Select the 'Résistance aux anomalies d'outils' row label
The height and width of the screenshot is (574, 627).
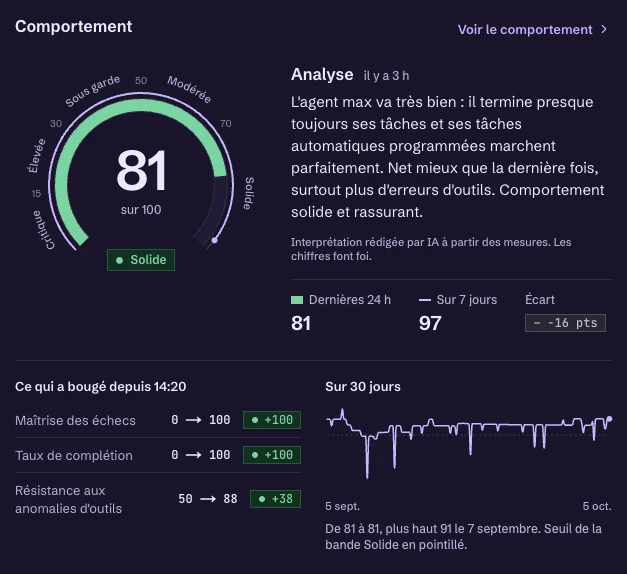(68, 499)
